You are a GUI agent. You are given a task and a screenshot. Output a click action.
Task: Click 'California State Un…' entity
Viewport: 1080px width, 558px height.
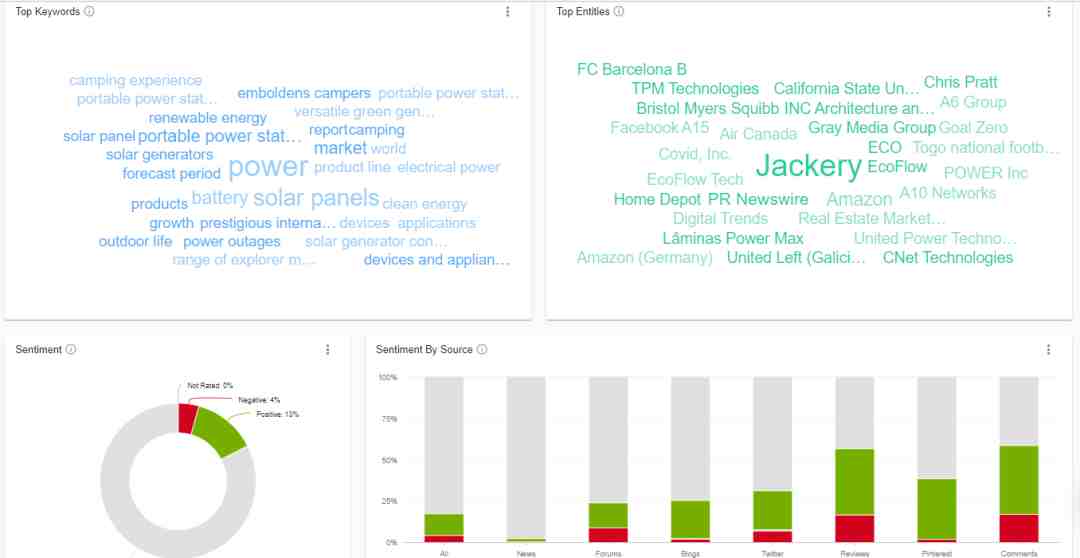pyautogui.click(x=847, y=89)
